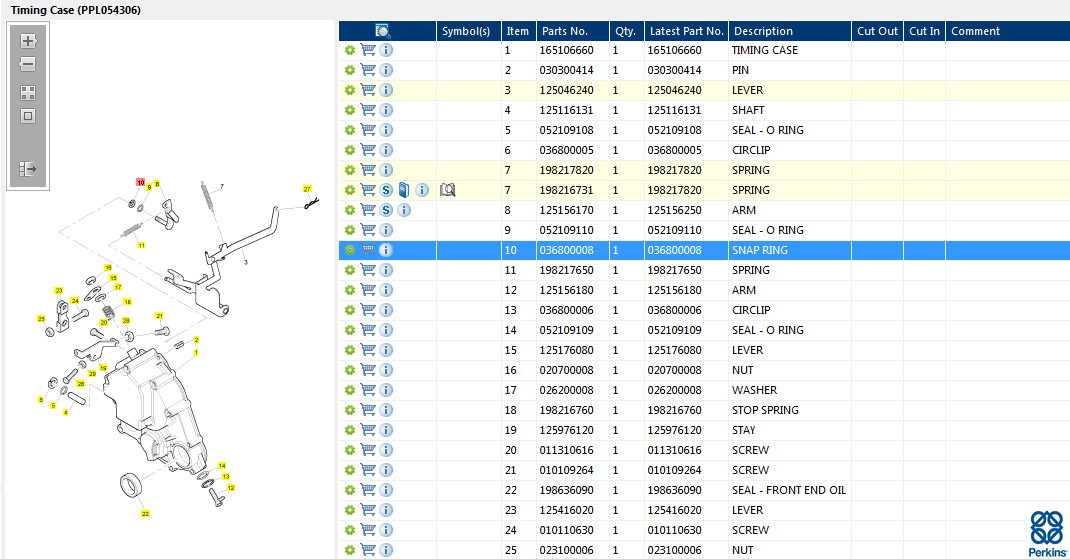This screenshot has width=1070, height=559.
Task: Click the search icon in table header
Action: 383,31
